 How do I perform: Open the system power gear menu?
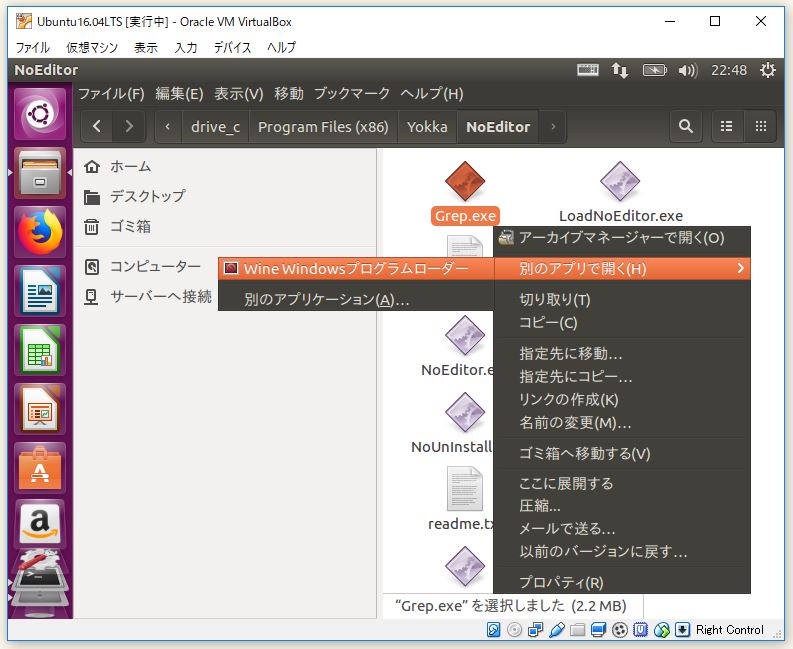(768, 70)
